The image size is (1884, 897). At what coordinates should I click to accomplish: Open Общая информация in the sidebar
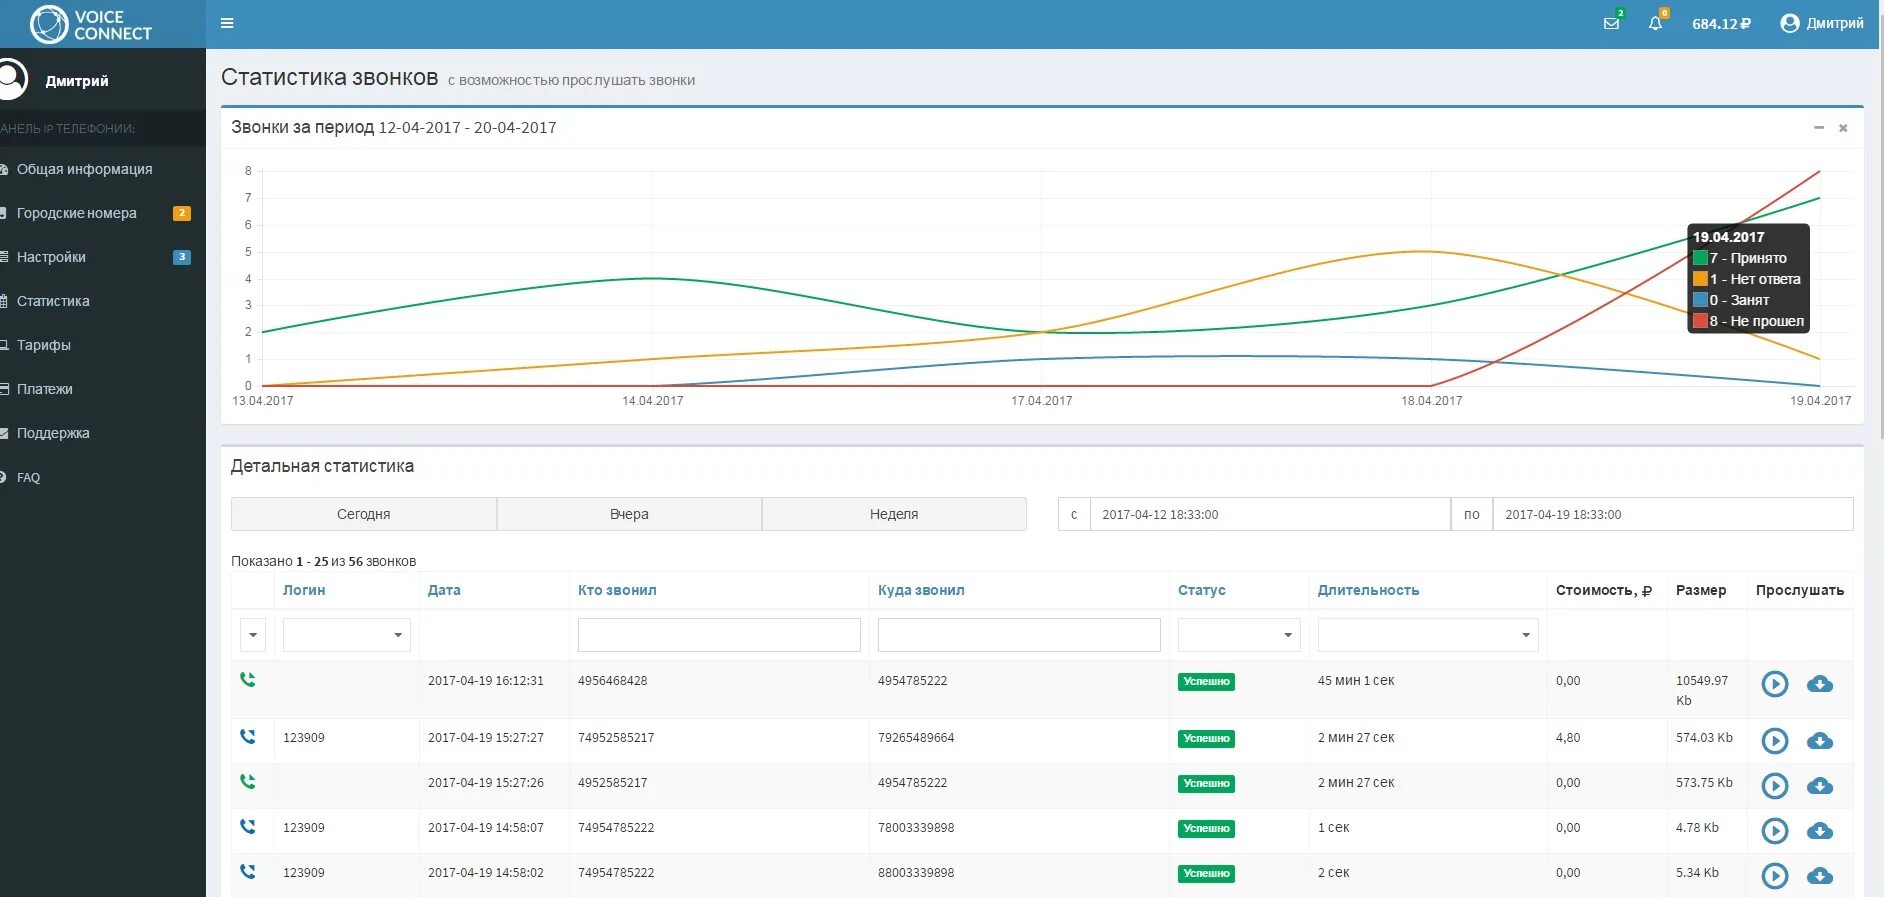(x=84, y=169)
